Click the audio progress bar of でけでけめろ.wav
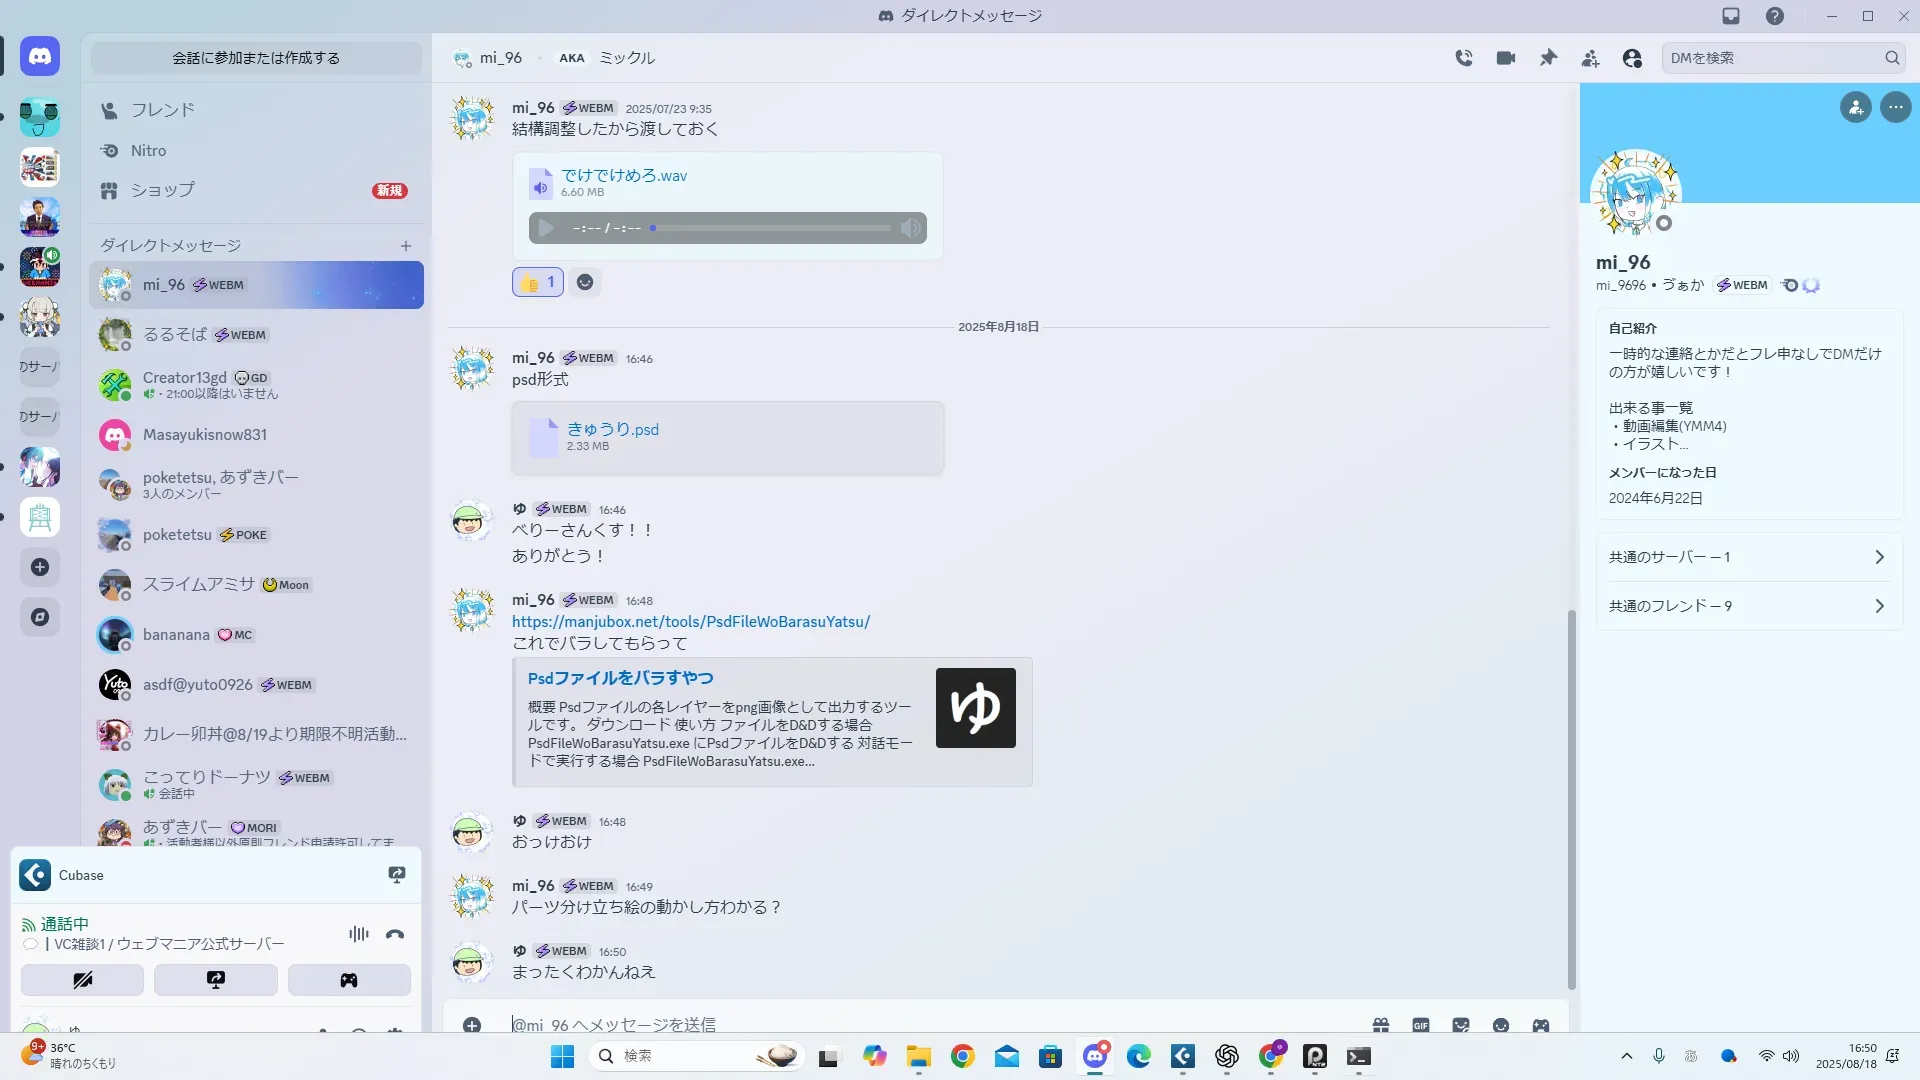Screen dimensions: 1920x1080 pos(770,228)
